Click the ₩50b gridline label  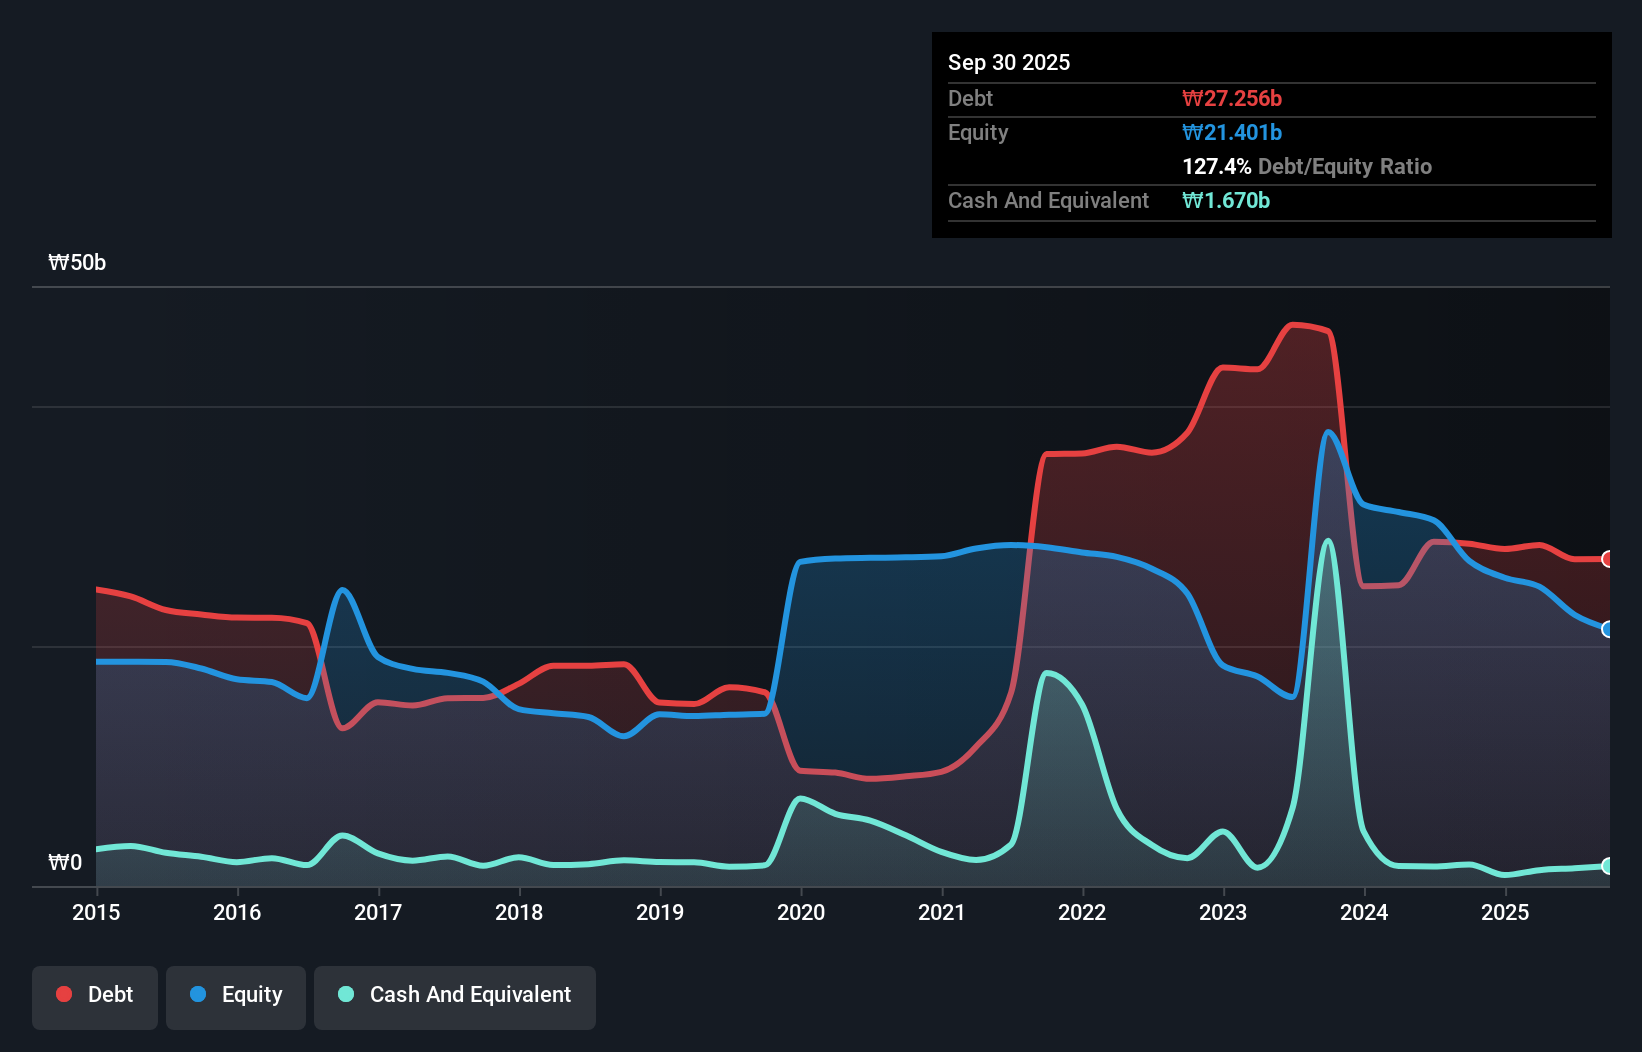(76, 262)
